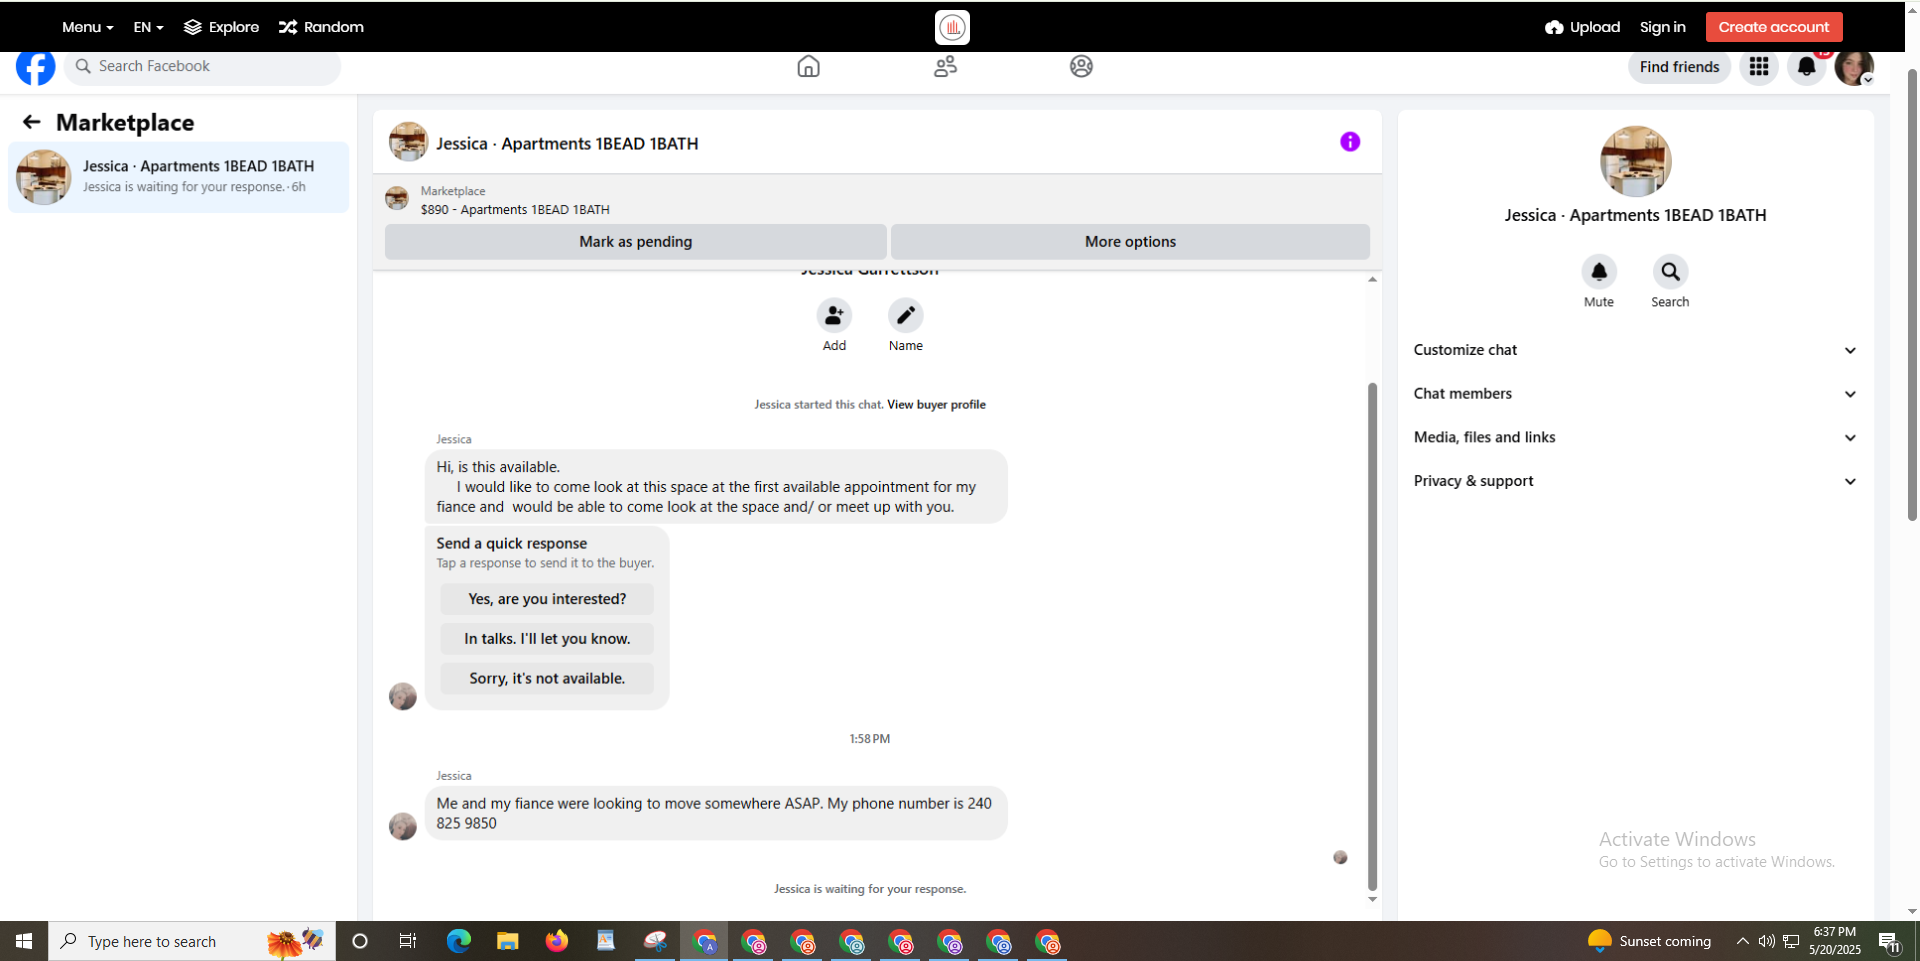Open Cortana circle icon on taskbar
The height and width of the screenshot is (961, 1920).
360,941
